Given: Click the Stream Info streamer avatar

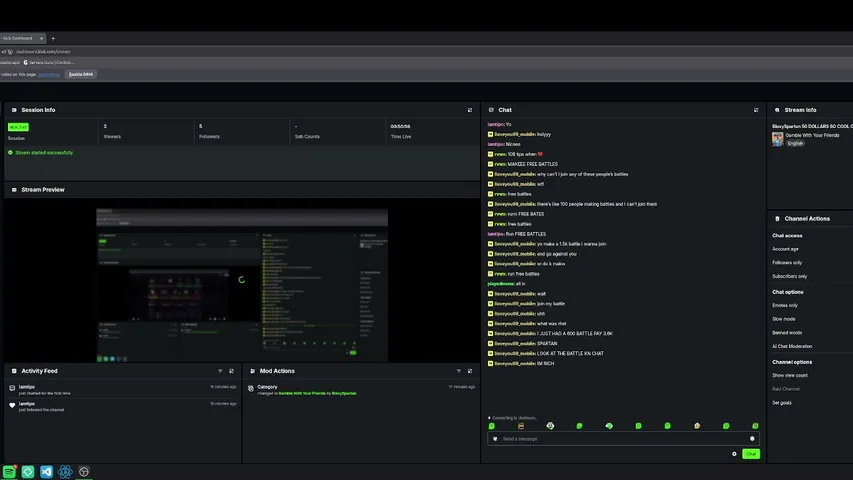Looking at the screenshot, I should (777, 139).
